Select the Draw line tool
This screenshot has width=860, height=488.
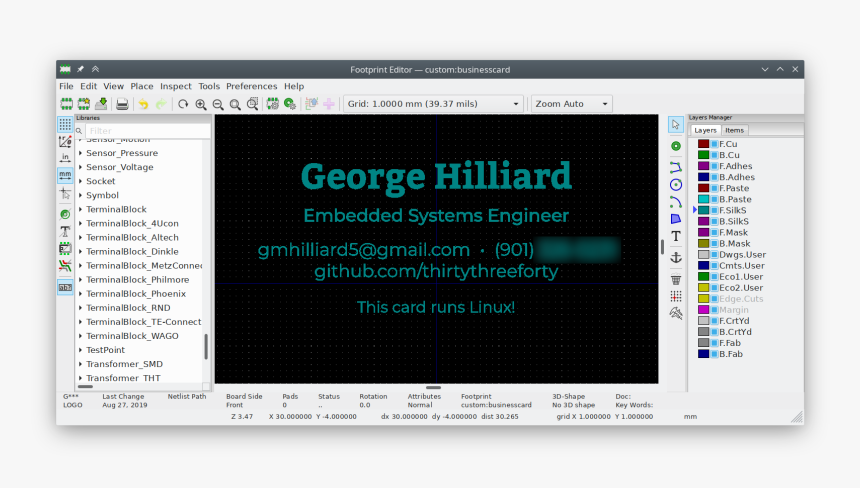pyautogui.click(x=676, y=167)
